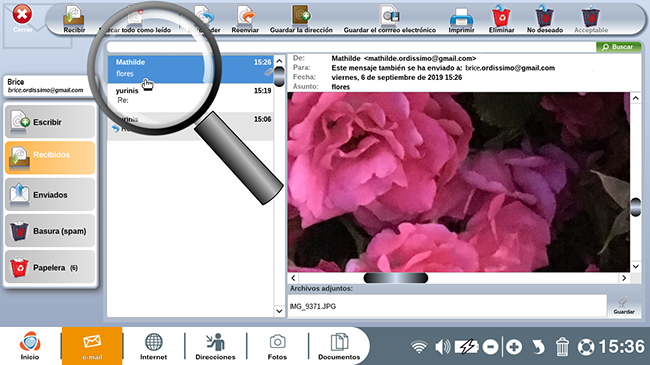This screenshot has height=365, width=650.
Task: Click the message list scrollbar thumb
Action: pos(279,76)
